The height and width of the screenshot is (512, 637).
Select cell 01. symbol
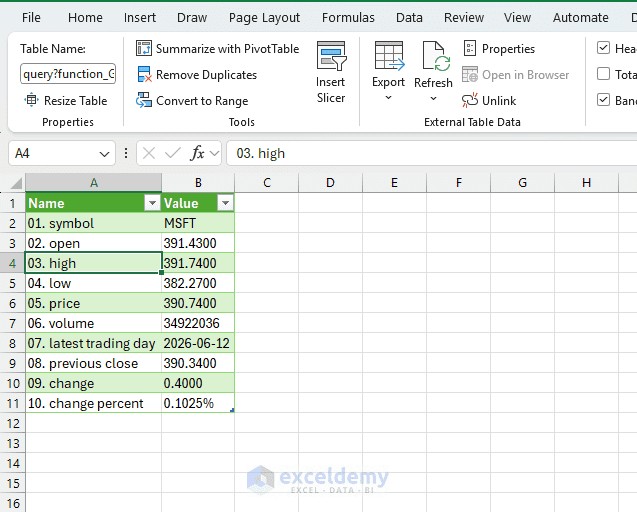coord(94,223)
